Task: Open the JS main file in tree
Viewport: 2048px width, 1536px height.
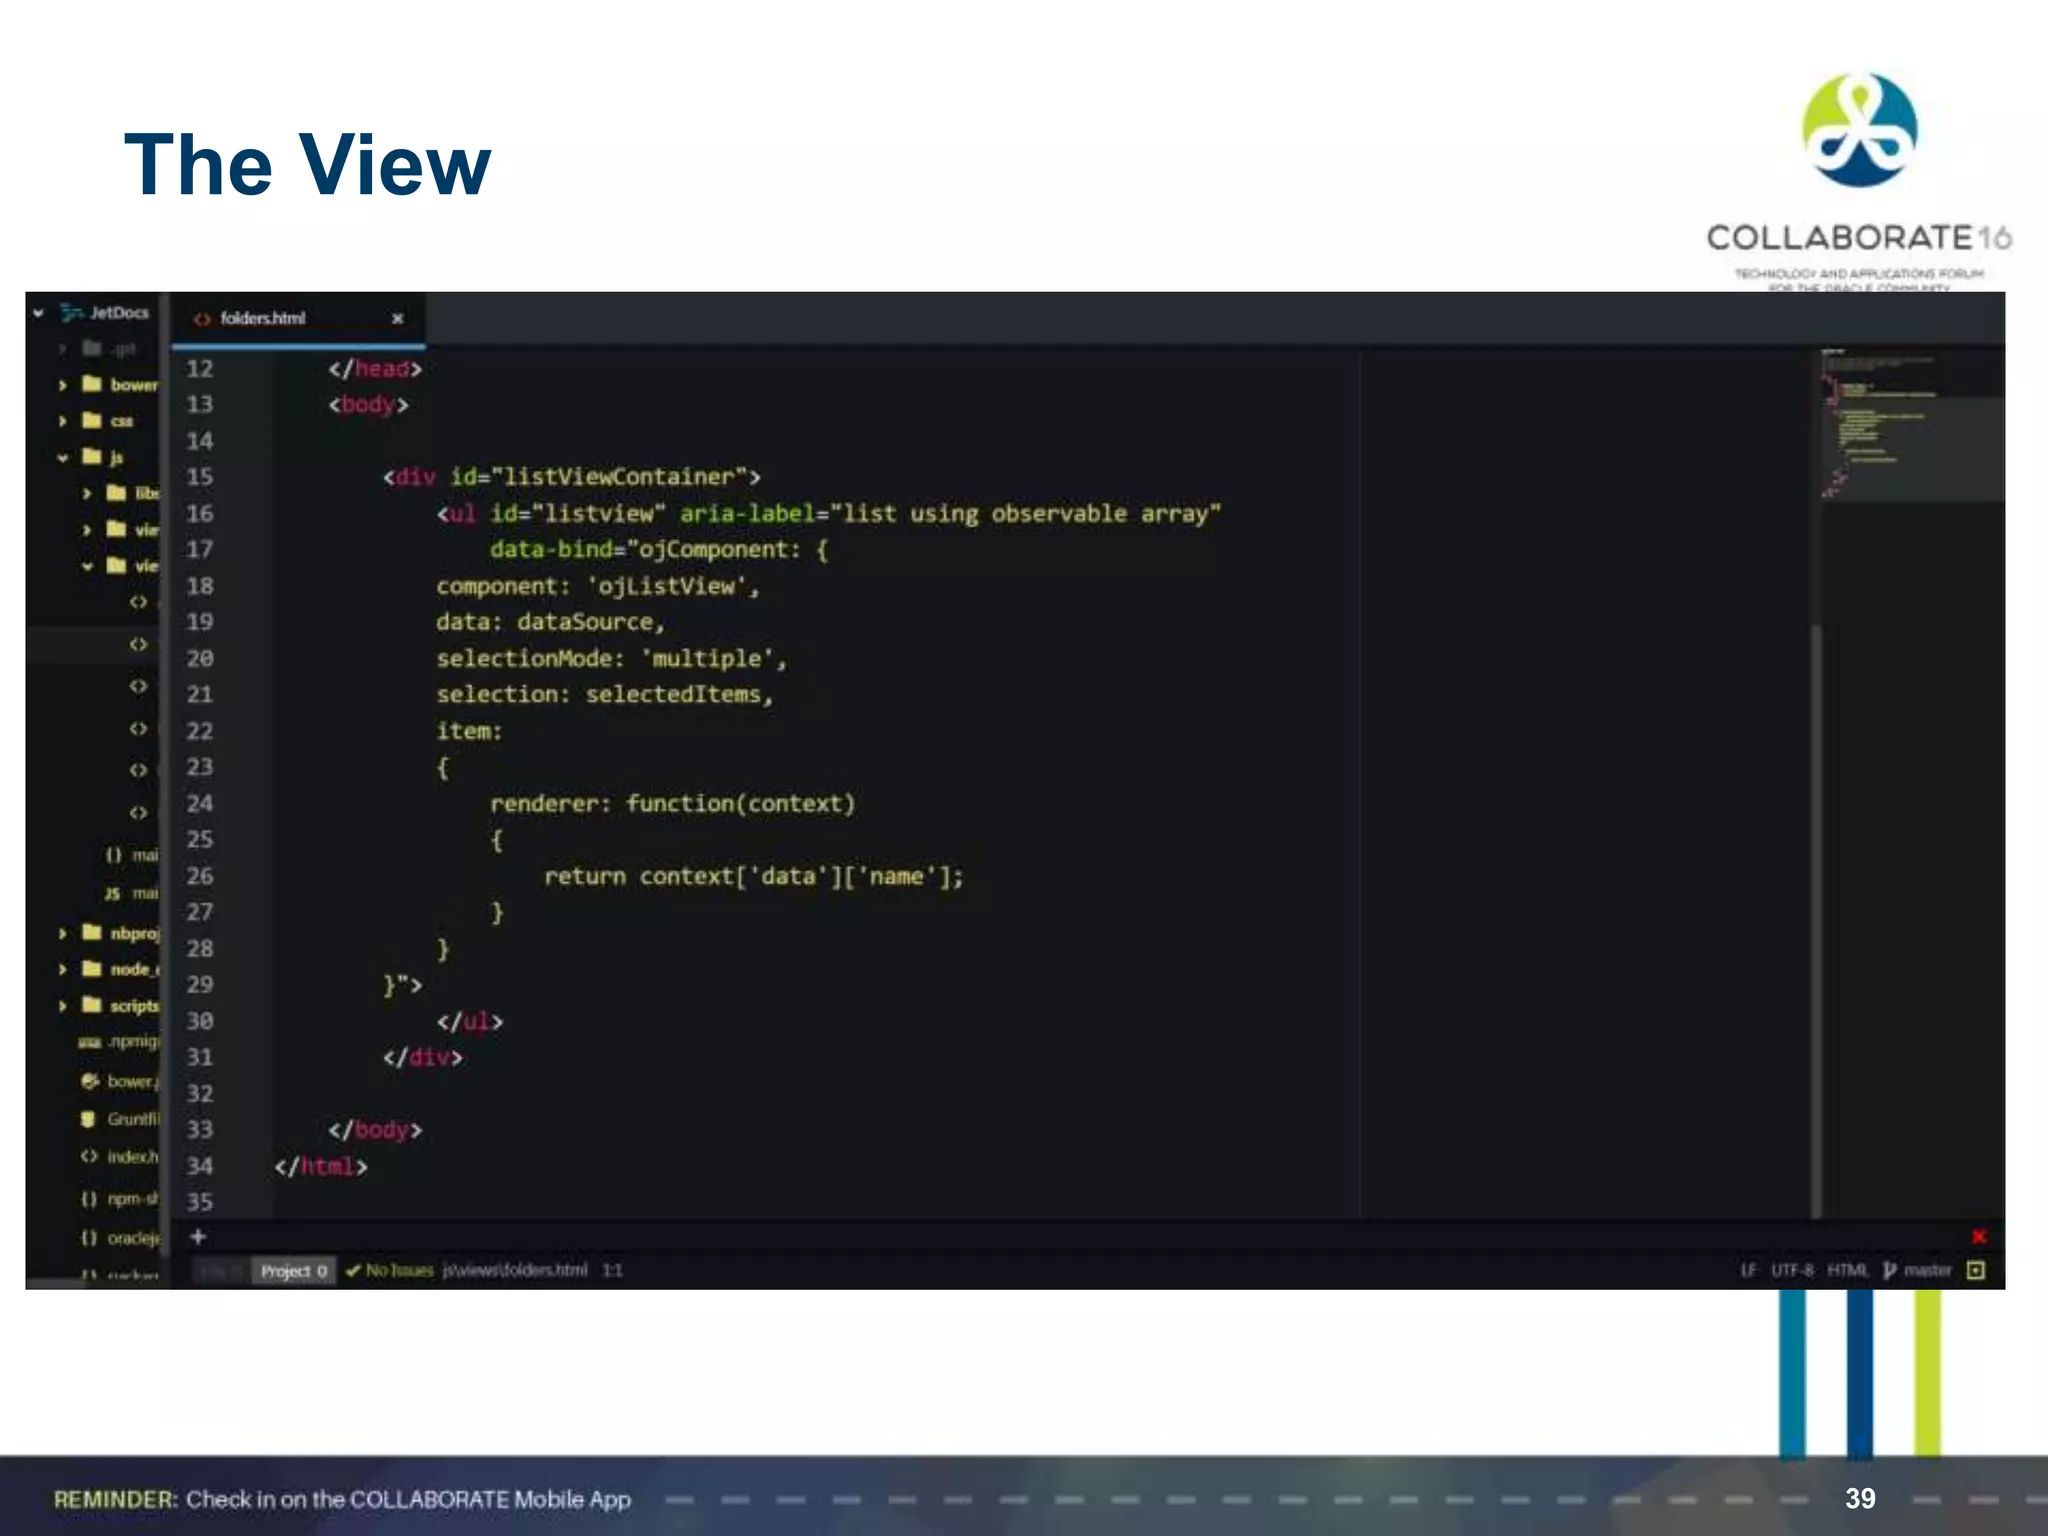Action: (x=130, y=893)
